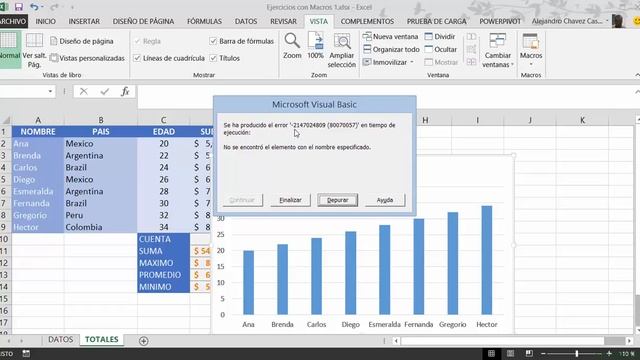Switch to the DATOS sheet tab

coord(60,340)
